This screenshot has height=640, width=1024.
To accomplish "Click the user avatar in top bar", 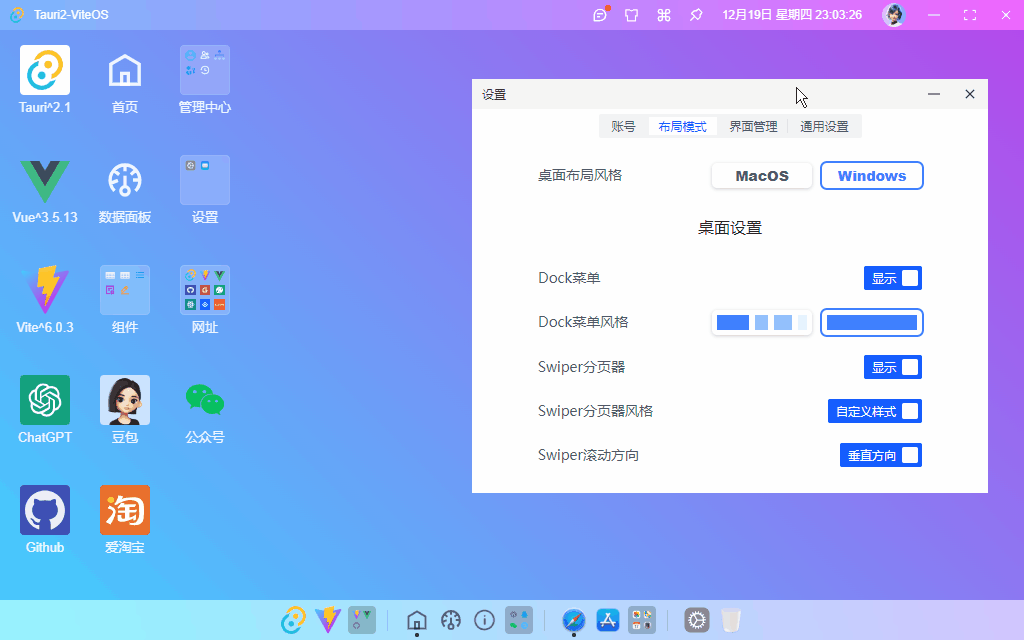I will 894,15.
